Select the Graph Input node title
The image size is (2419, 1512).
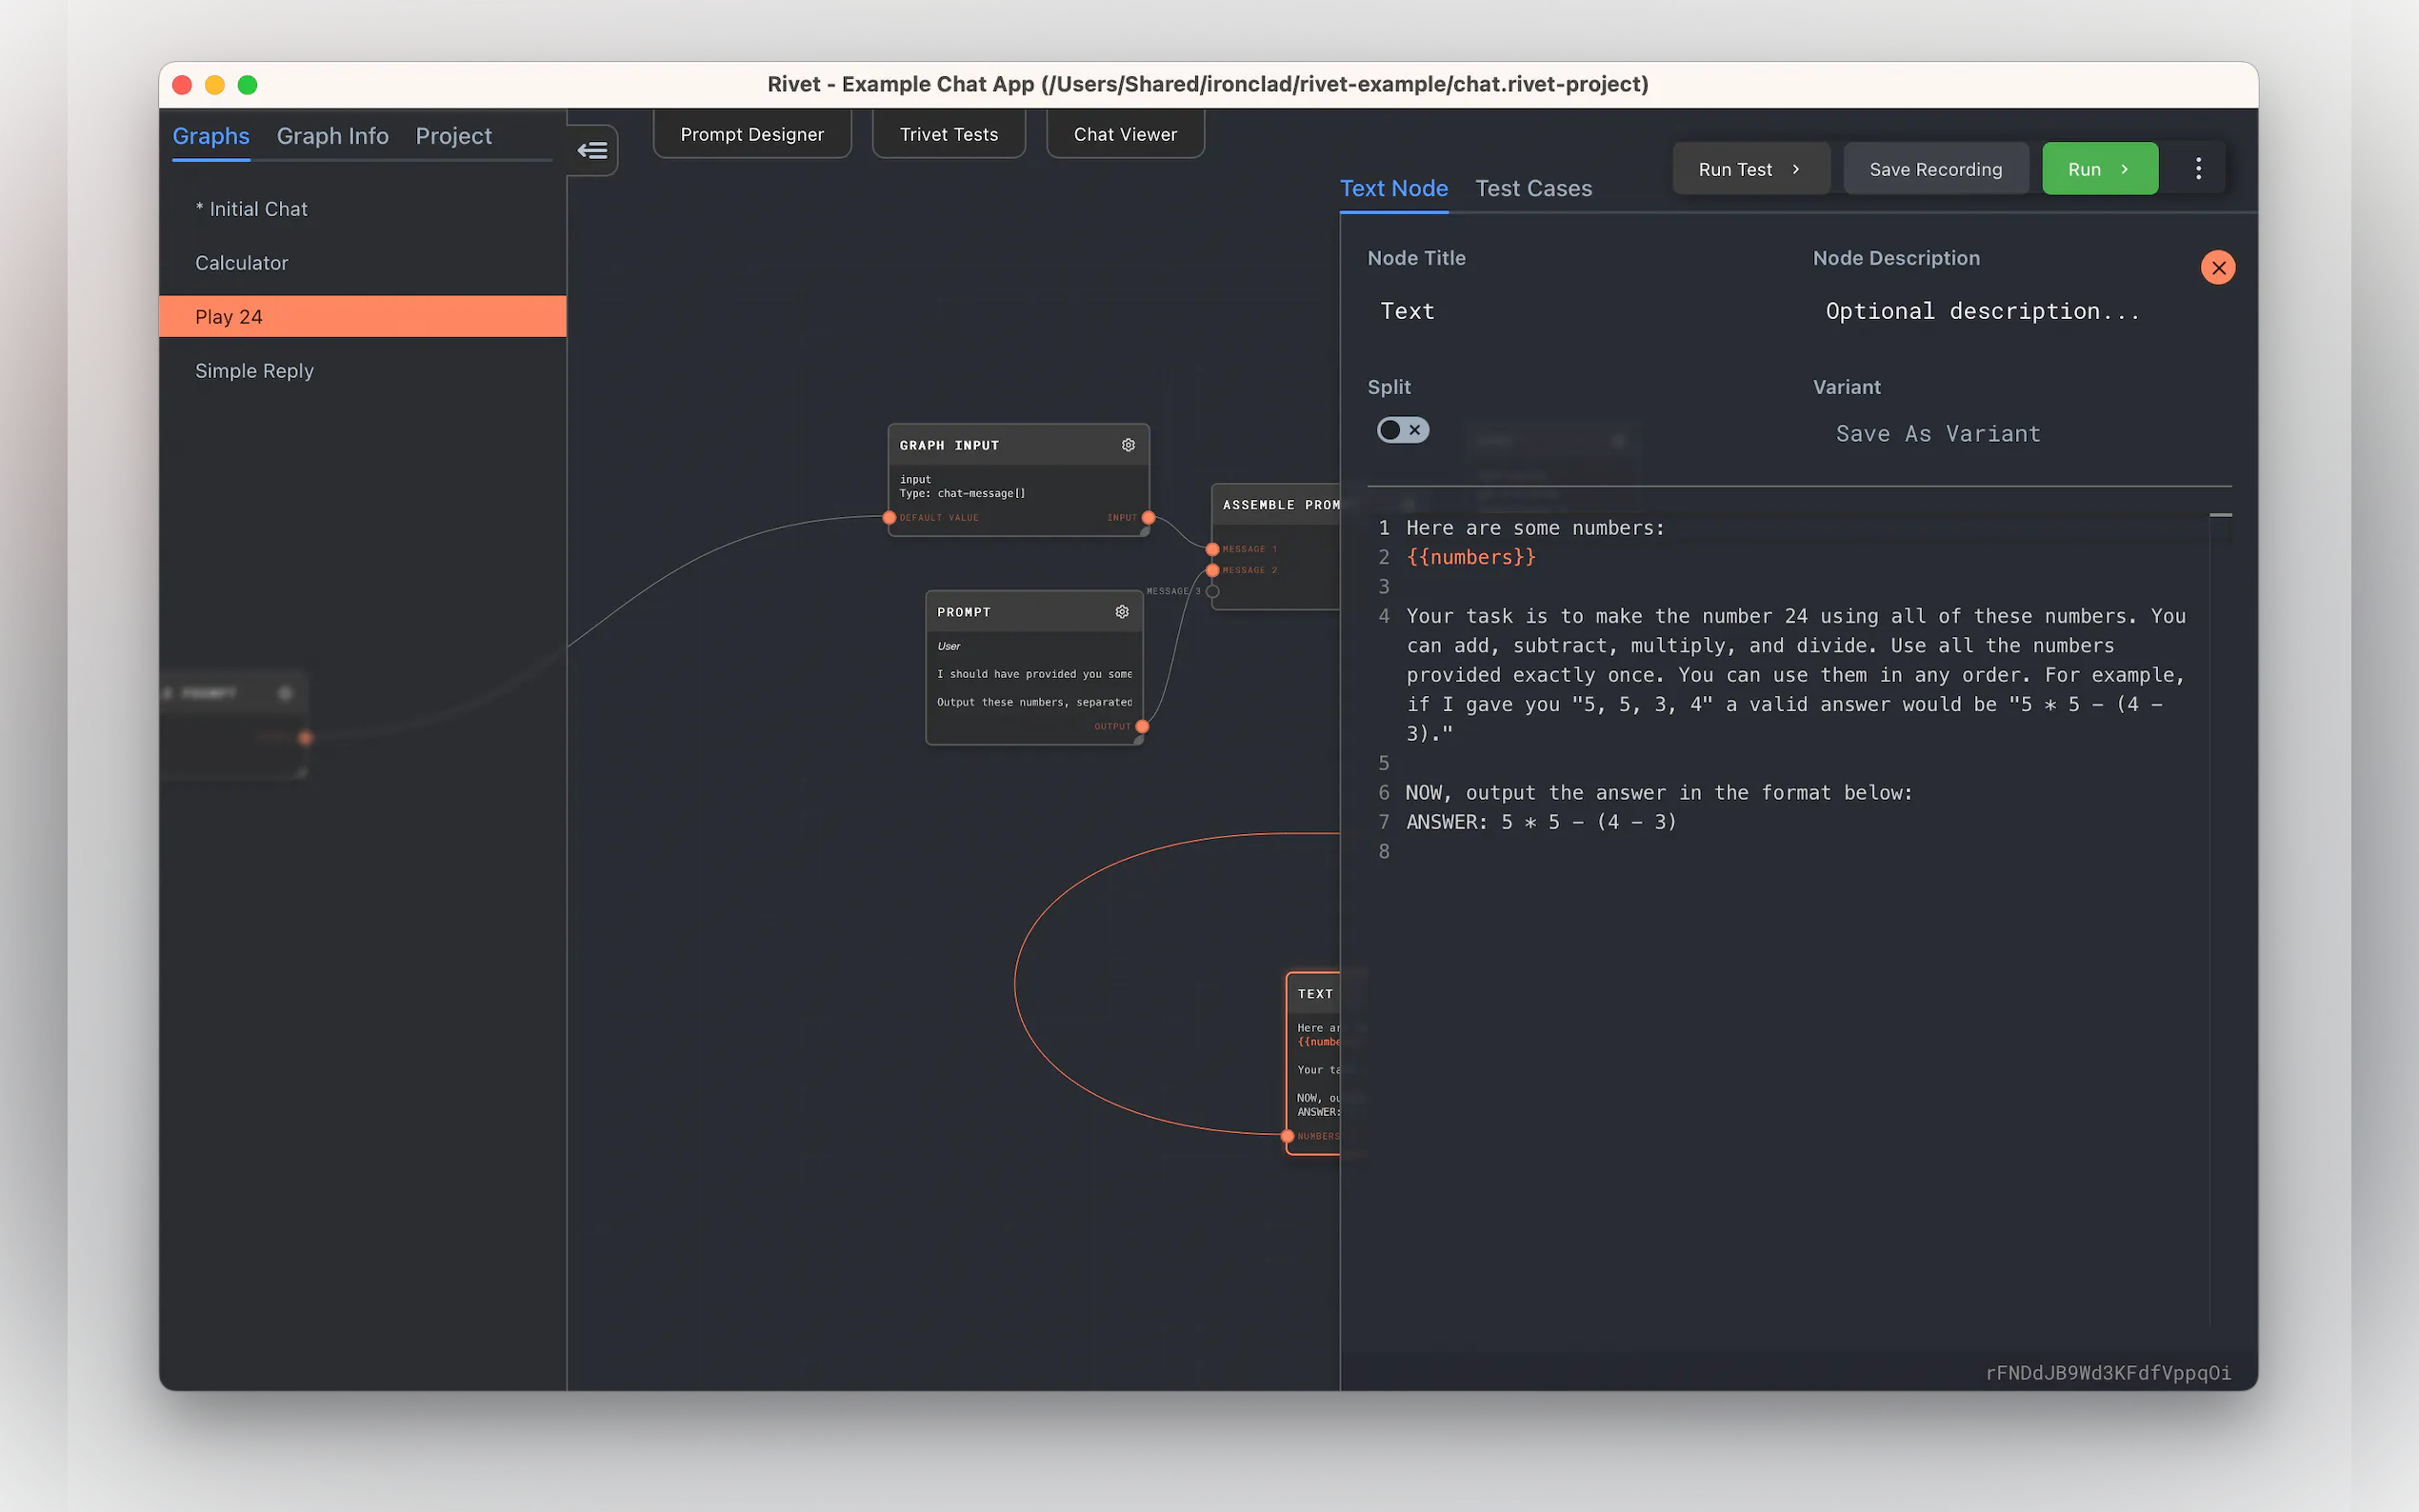tap(948, 445)
